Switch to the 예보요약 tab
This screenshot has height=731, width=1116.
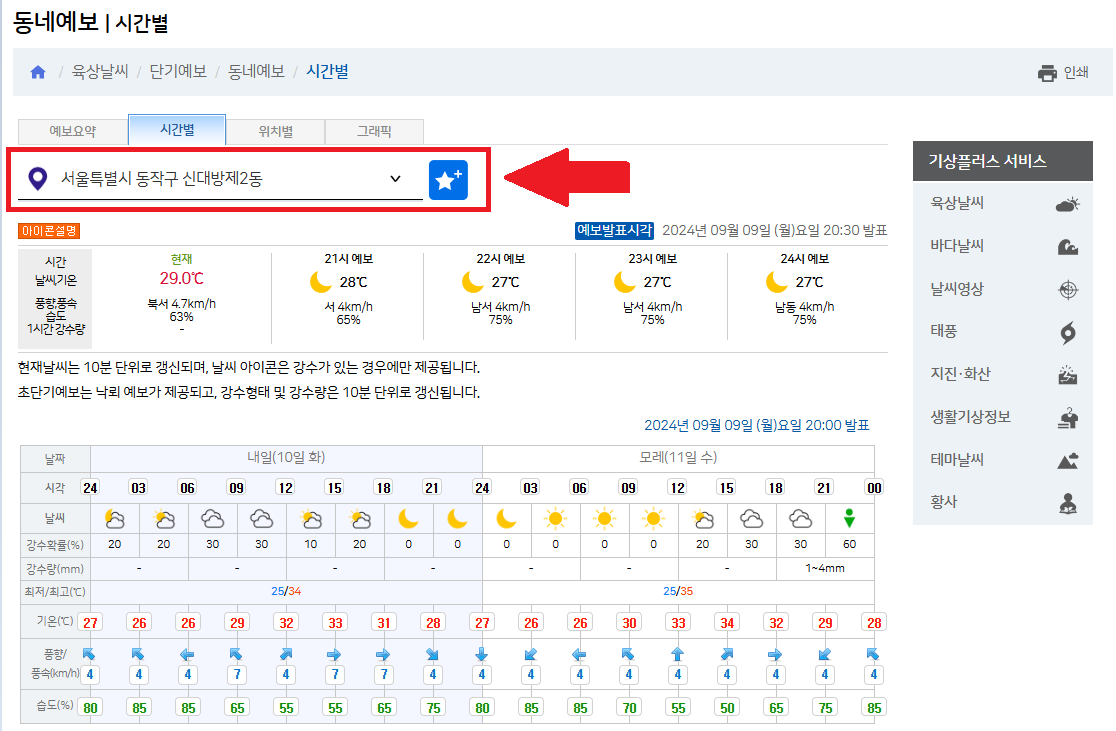(x=72, y=131)
